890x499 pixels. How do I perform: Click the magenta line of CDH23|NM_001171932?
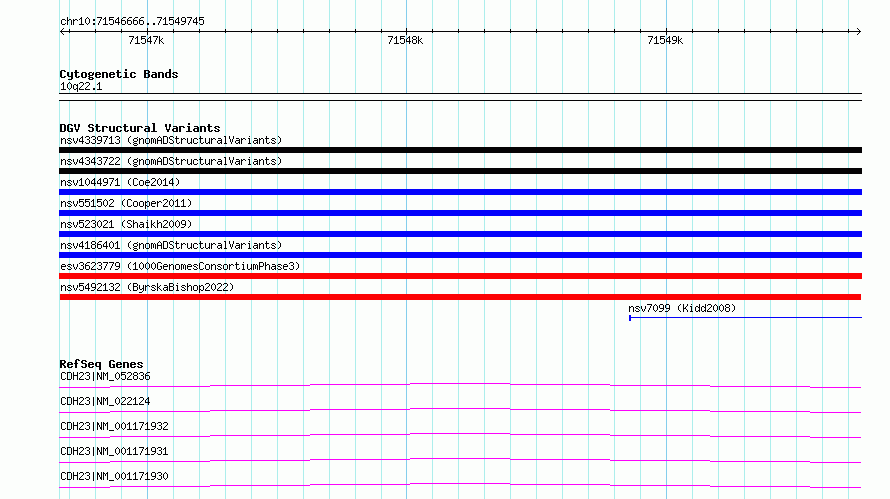460,436
